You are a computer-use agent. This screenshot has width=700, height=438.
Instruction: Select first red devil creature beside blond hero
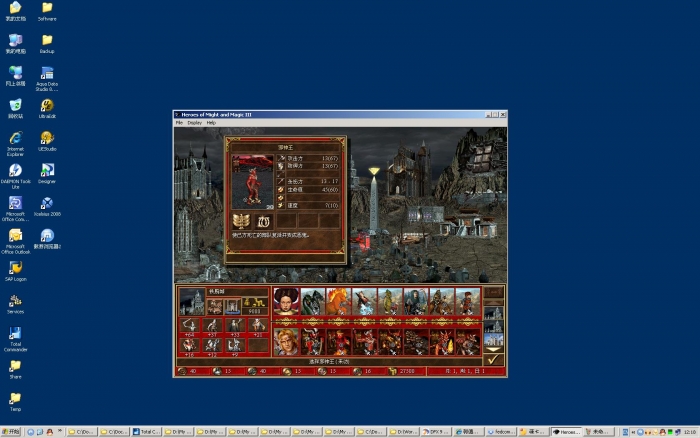pos(312,342)
